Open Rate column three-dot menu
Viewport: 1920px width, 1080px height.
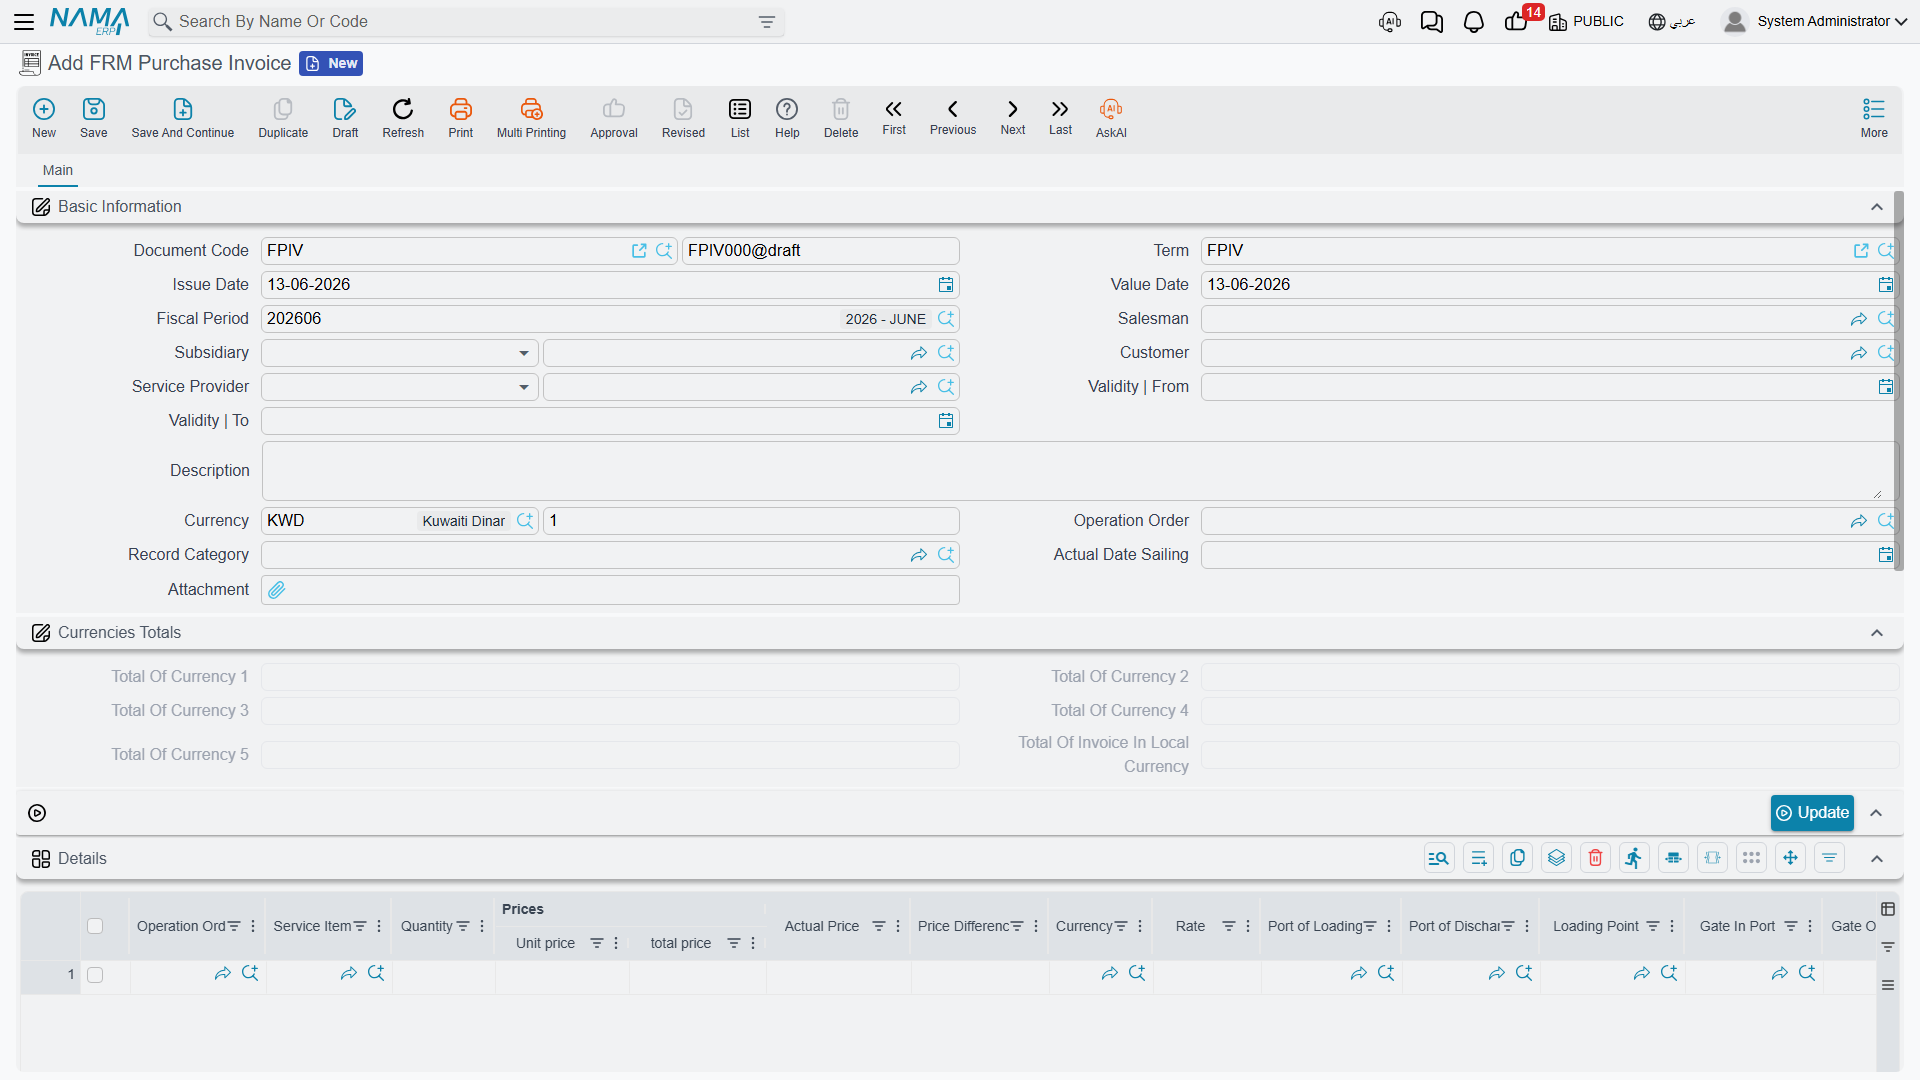pyautogui.click(x=1249, y=927)
